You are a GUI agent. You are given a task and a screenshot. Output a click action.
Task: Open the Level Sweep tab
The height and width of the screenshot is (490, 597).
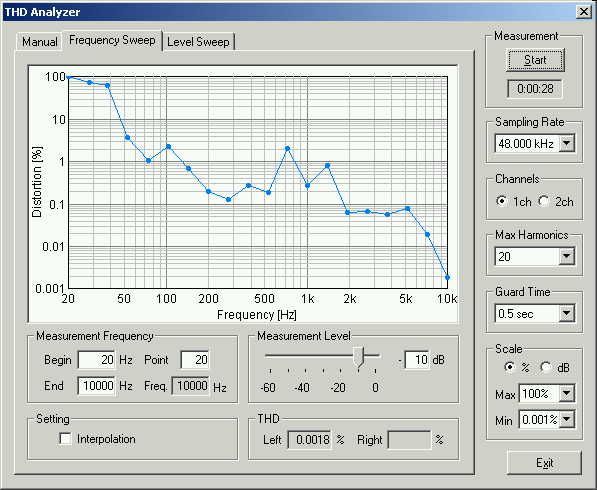click(198, 41)
